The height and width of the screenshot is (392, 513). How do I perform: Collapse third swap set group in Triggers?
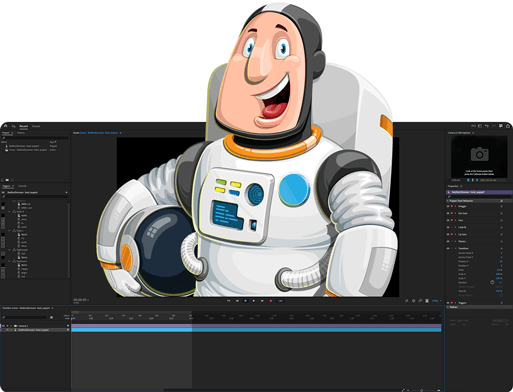pyautogui.click(x=9, y=250)
